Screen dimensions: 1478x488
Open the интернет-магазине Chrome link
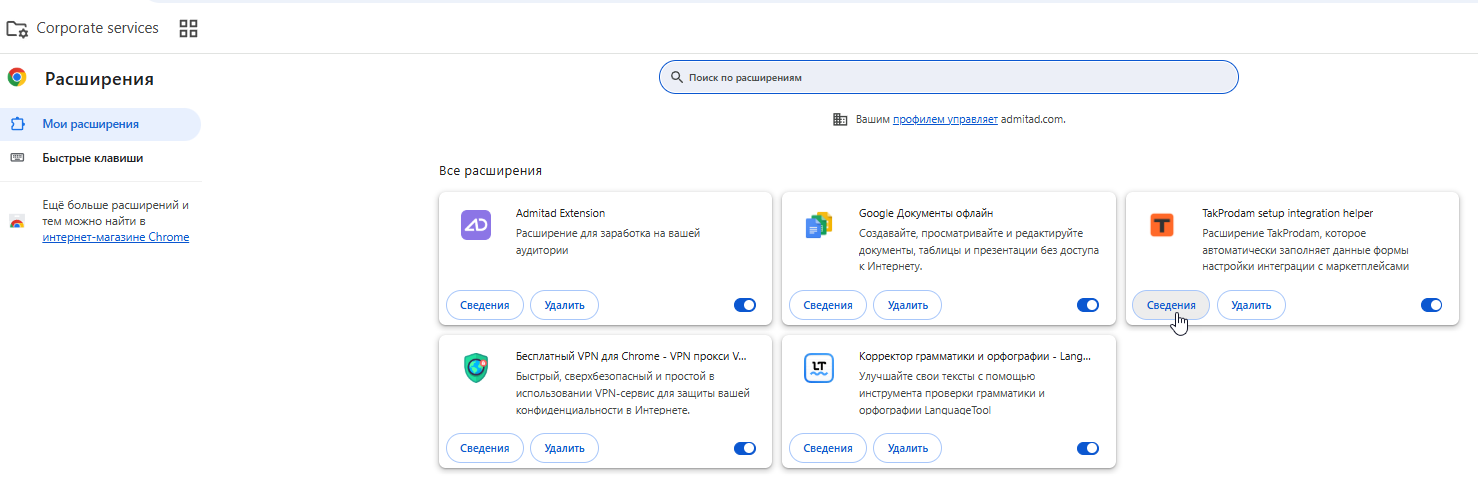point(115,237)
